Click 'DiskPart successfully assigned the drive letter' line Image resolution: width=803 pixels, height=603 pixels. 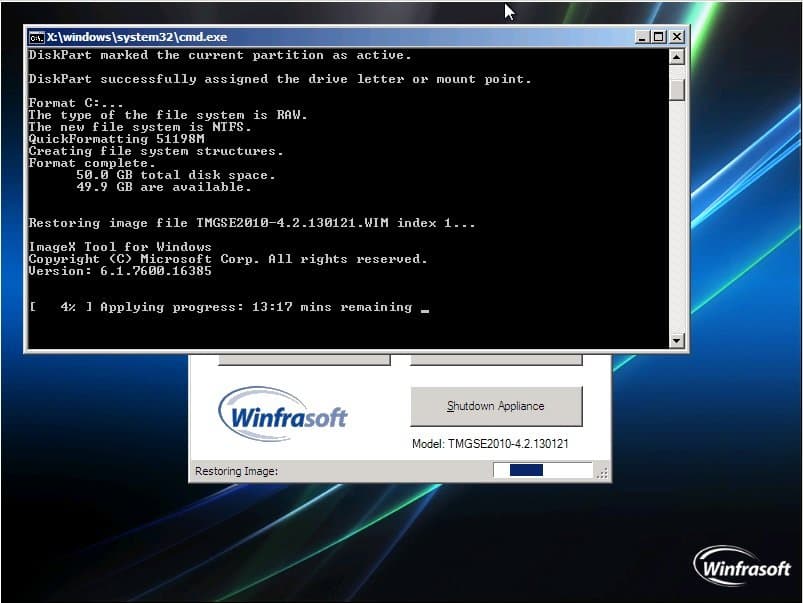(280, 79)
